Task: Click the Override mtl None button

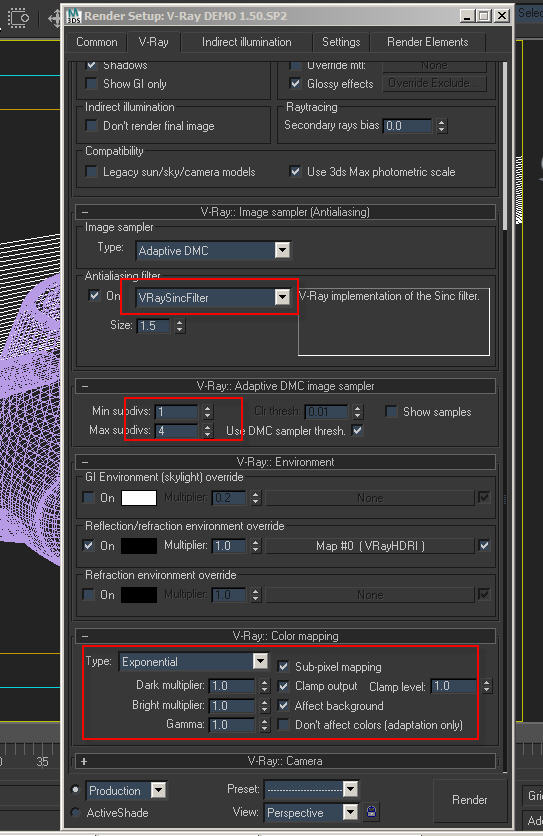Action: pyautogui.click(x=434, y=66)
